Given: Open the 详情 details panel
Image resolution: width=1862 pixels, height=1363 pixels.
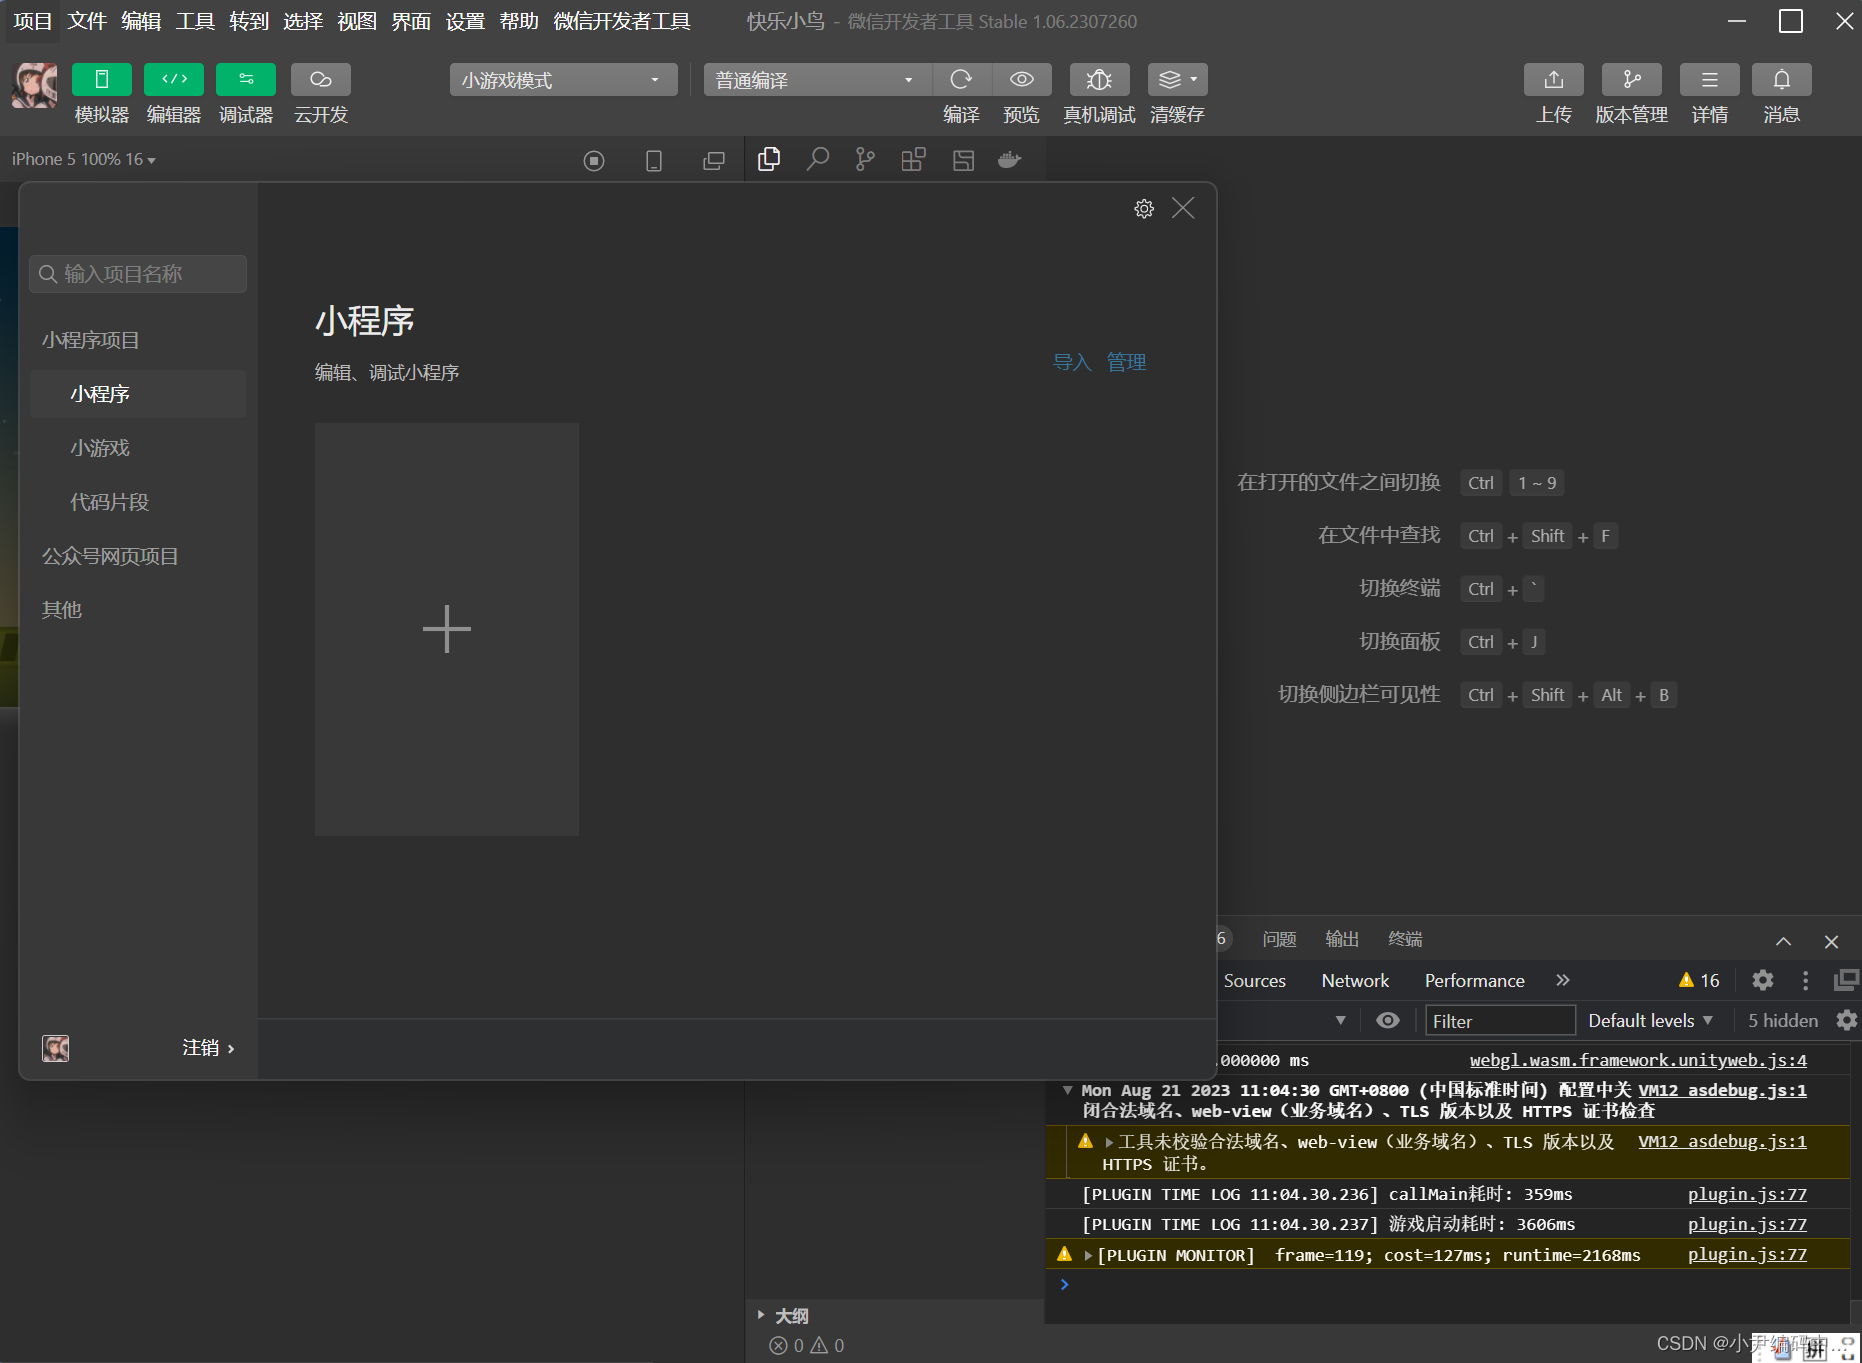Looking at the screenshot, I should [1709, 80].
